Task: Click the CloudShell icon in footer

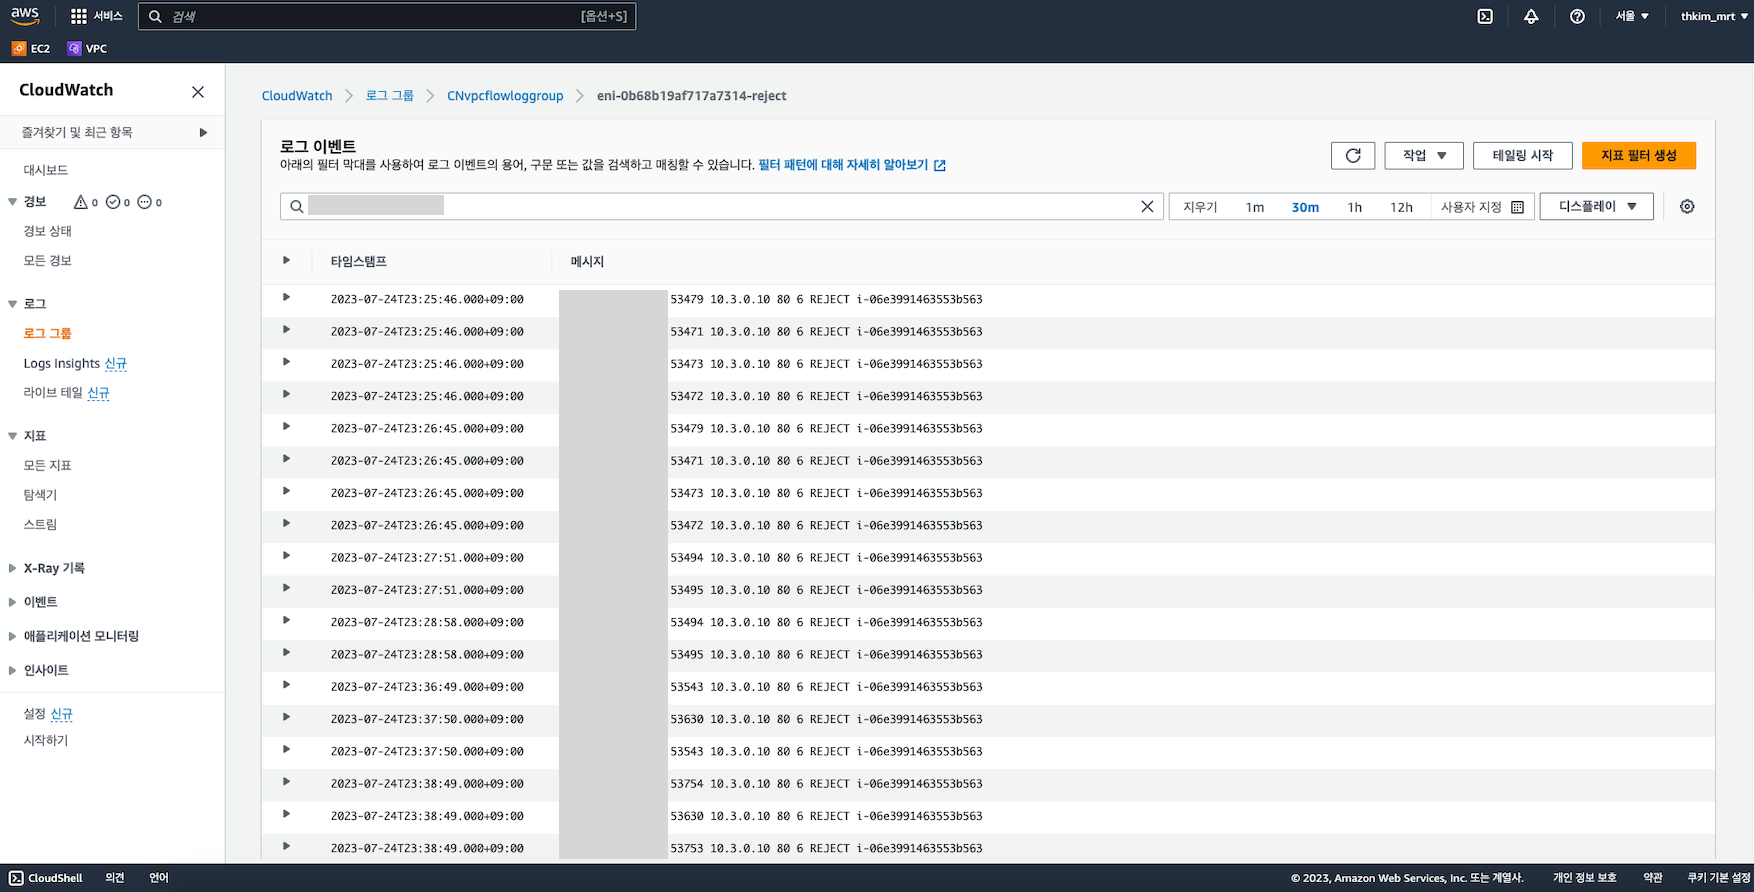Action: tap(16, 878)
